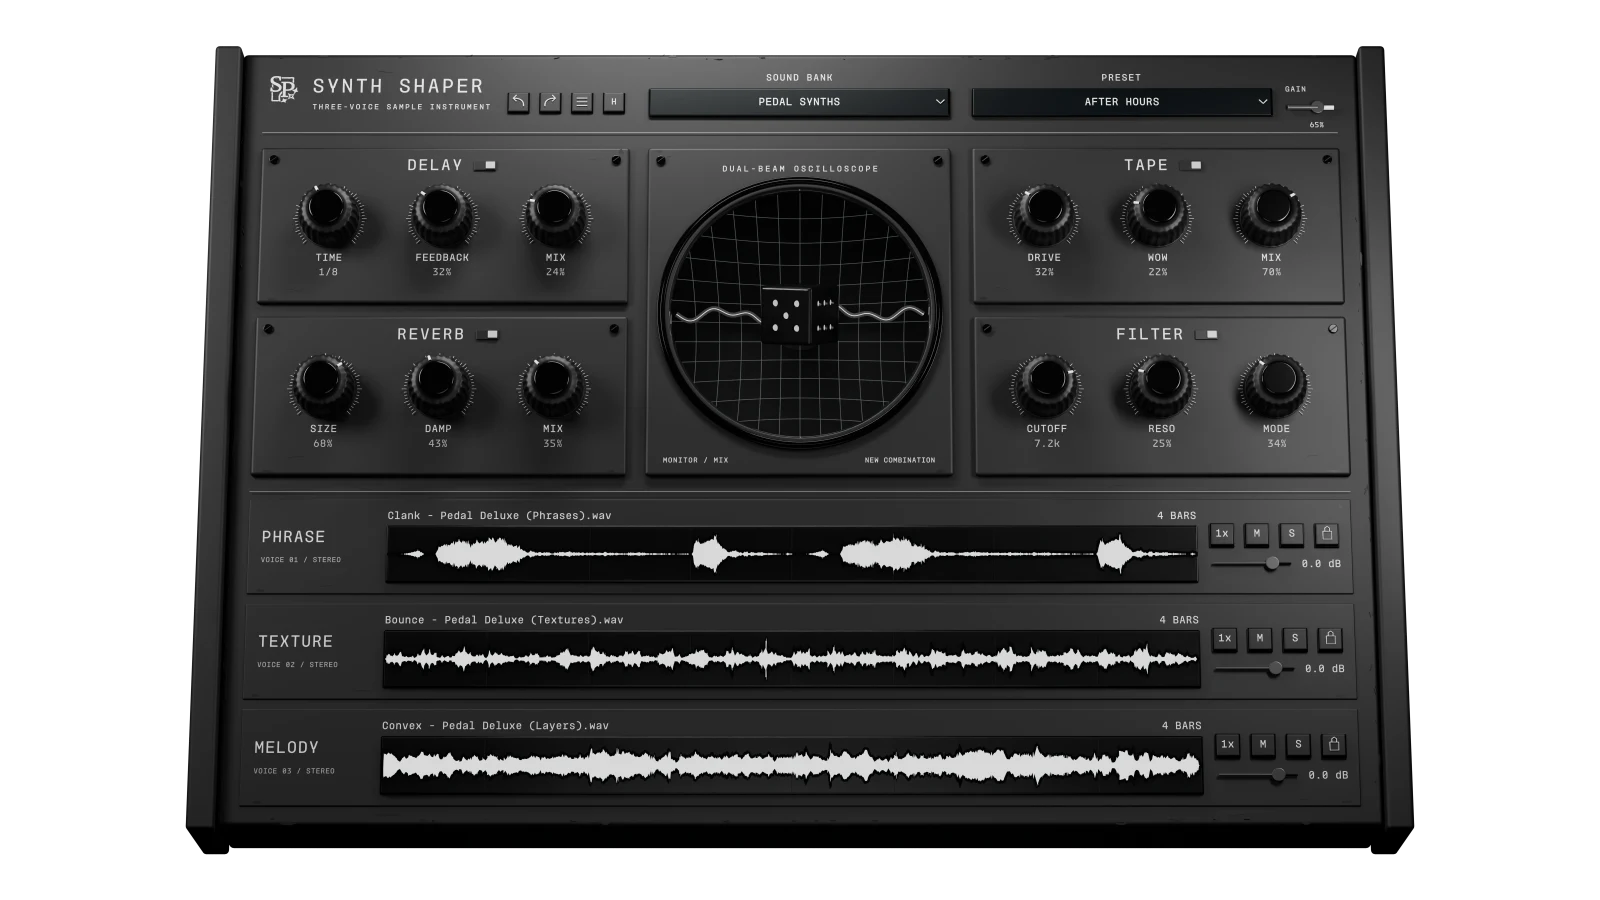The height and width of the screenshot is (900, 1600).
Task: Solo the Melody voice
Action: pyautogui.click(x=1298, y=744)
